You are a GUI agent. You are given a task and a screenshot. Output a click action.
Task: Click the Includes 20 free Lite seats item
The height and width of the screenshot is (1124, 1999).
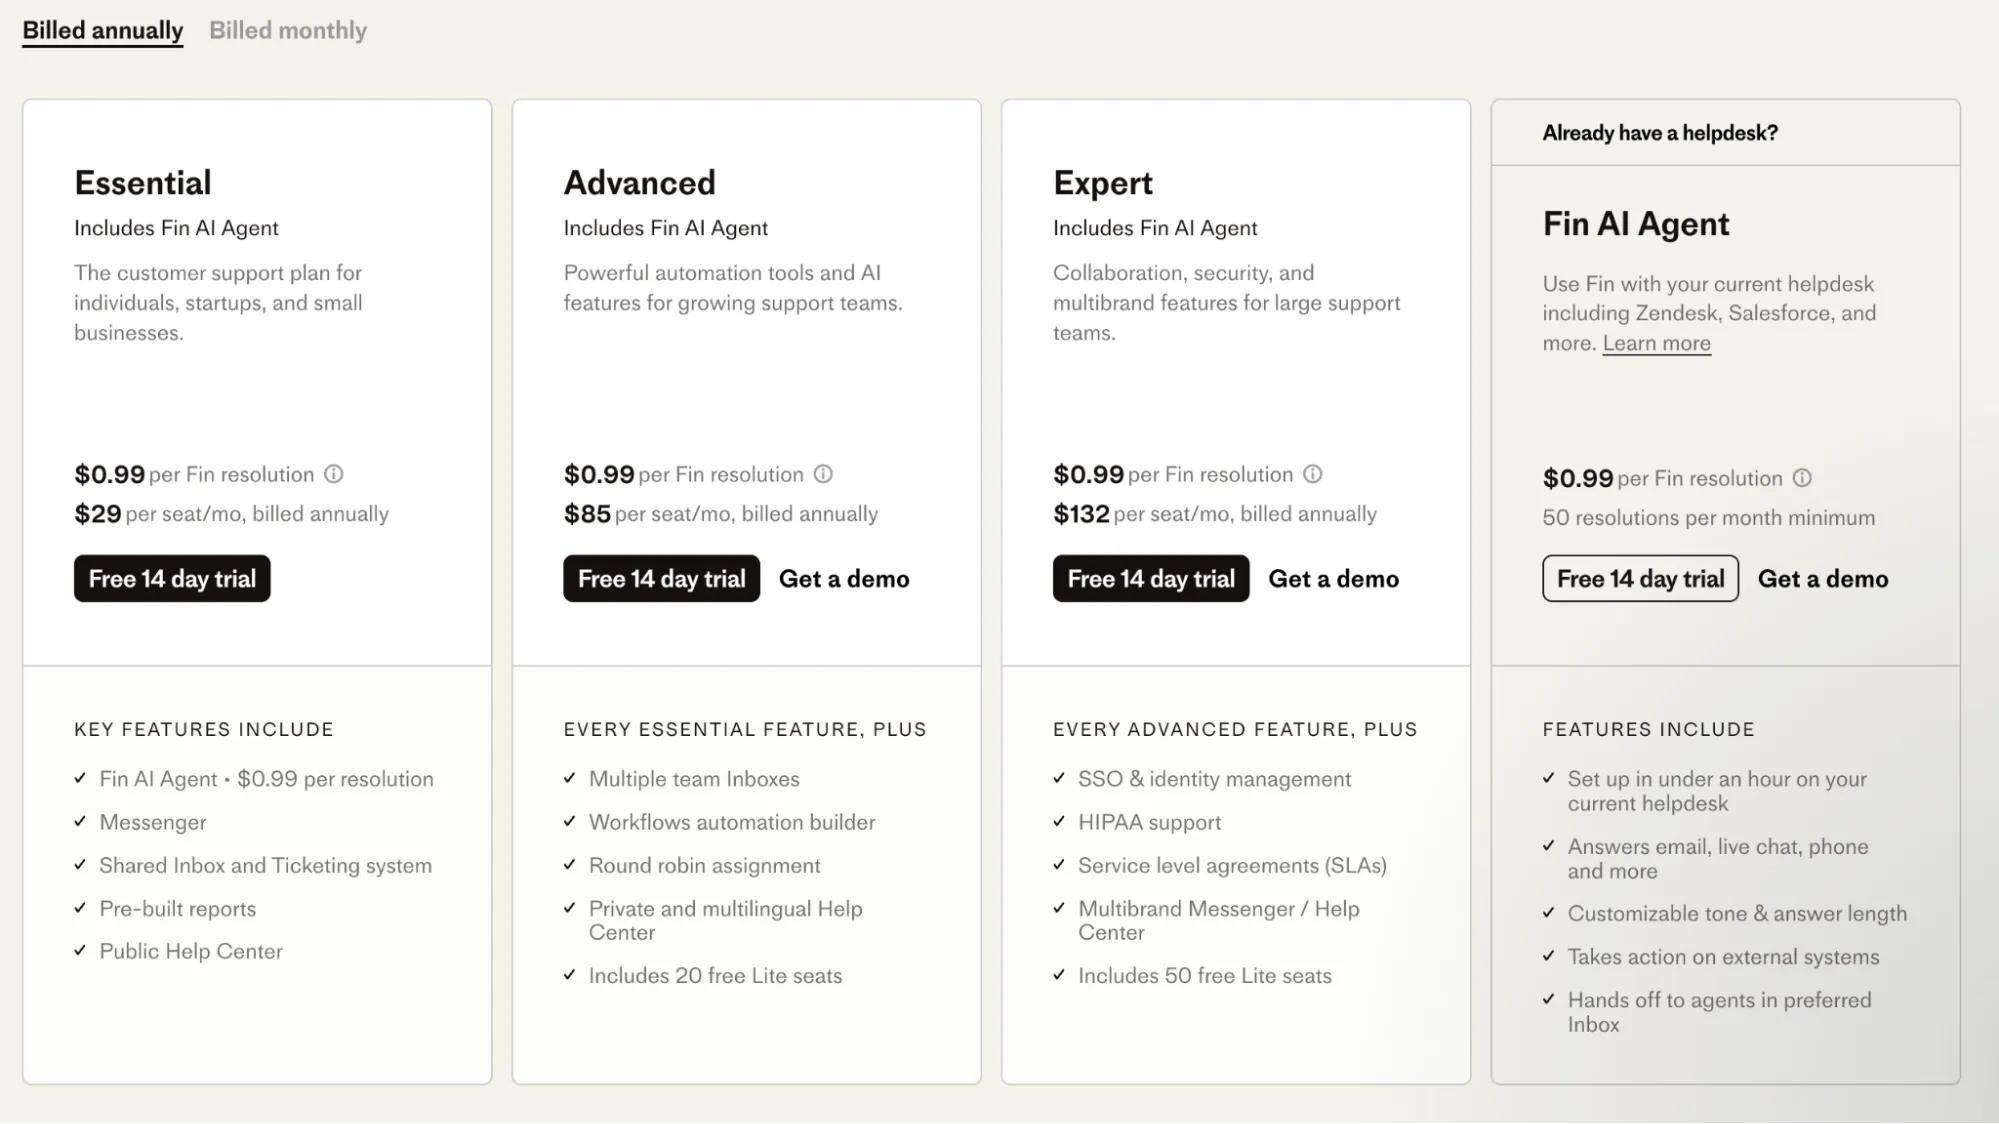pos(716,975)
